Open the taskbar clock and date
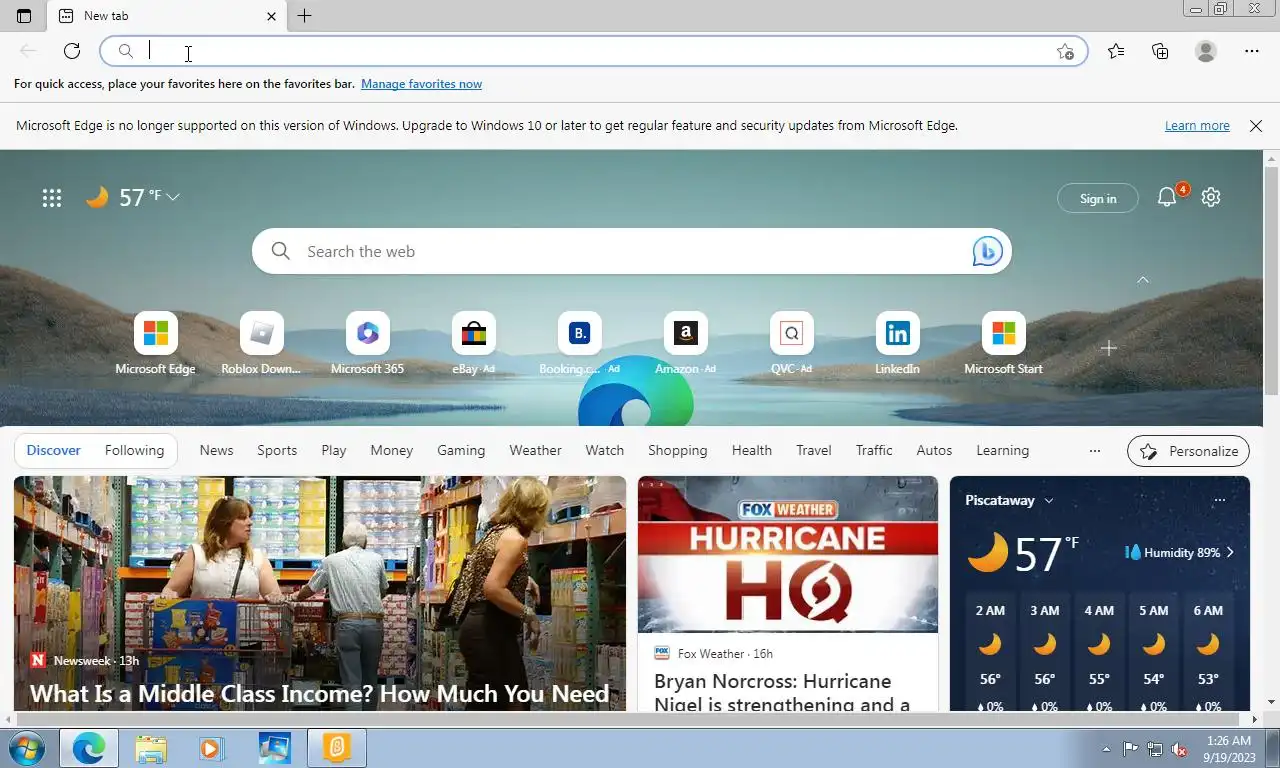 click(1229, 749)
